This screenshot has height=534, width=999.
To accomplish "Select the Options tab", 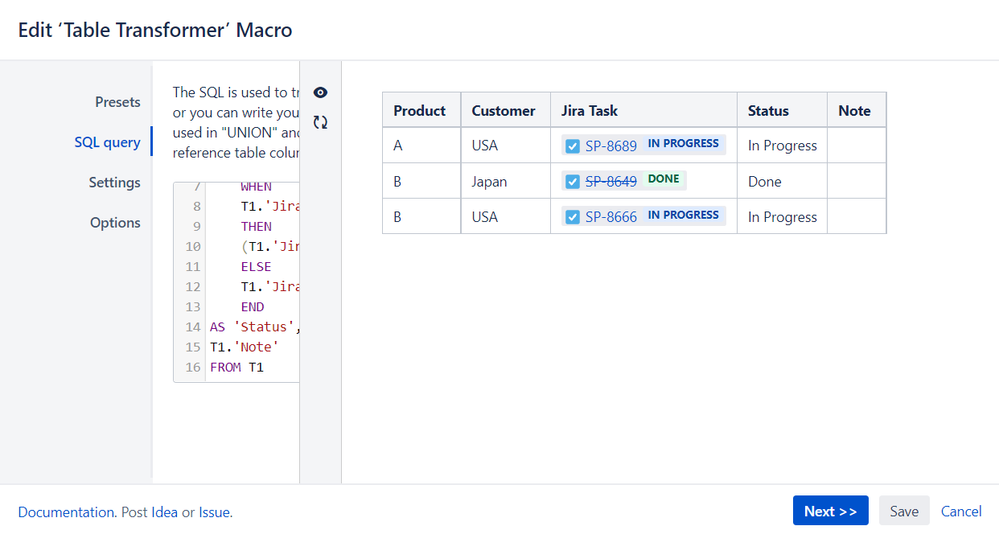I will 115,223.
